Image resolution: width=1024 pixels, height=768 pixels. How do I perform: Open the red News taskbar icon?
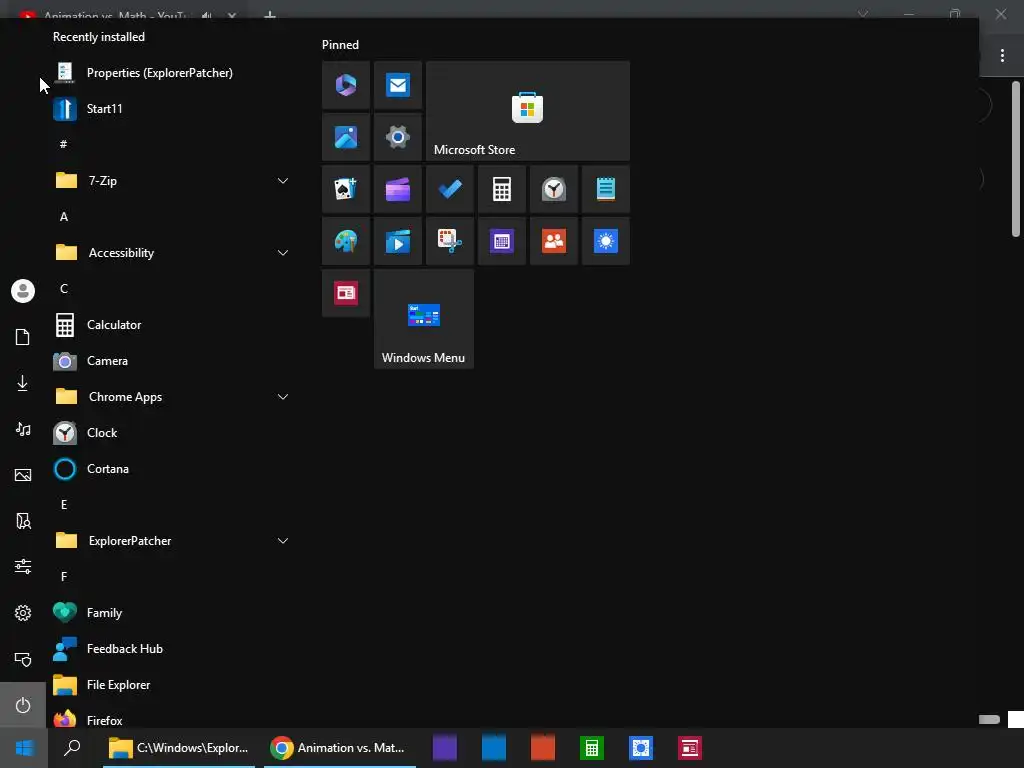pos(690,748)
